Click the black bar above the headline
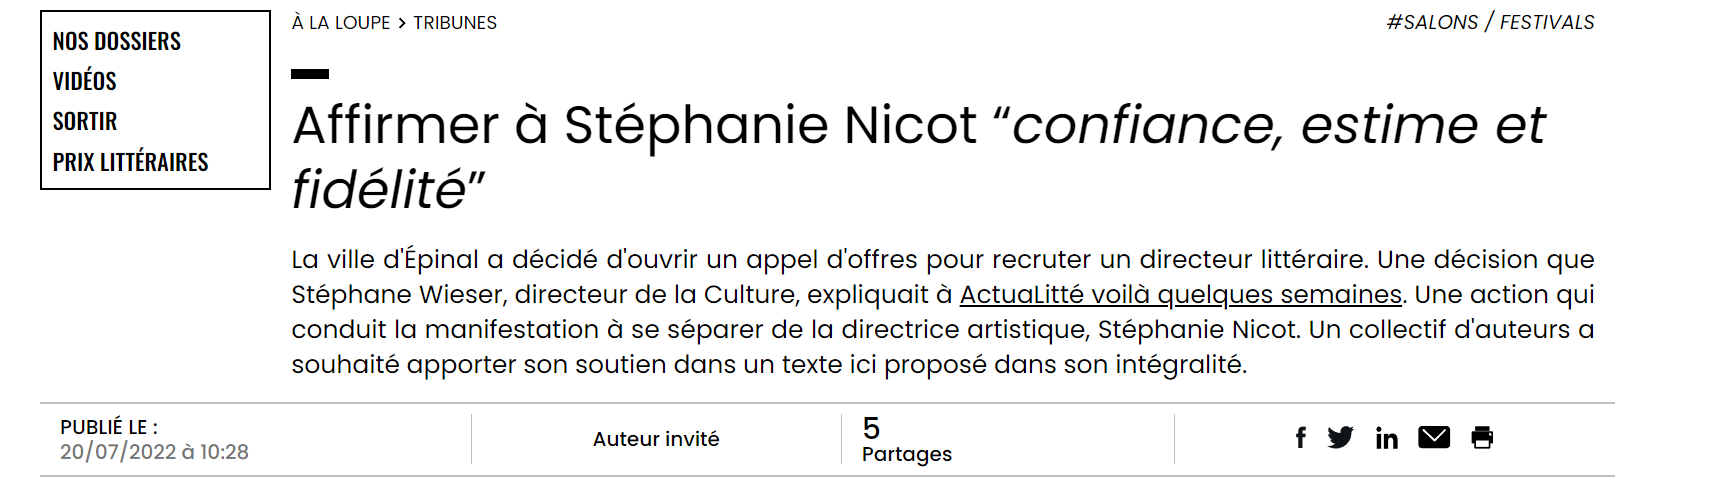Image resolution: width=1725 pixels, height=490 pixels. point(310,74)
